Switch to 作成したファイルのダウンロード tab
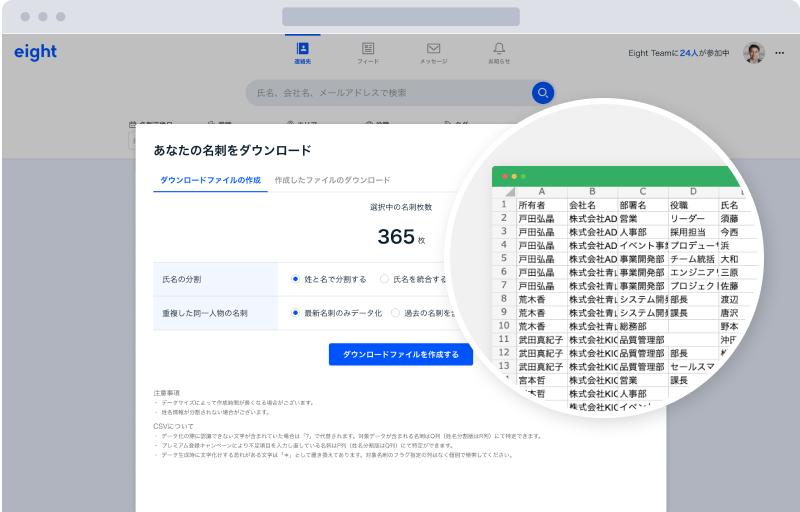 (x=332, y=180)
